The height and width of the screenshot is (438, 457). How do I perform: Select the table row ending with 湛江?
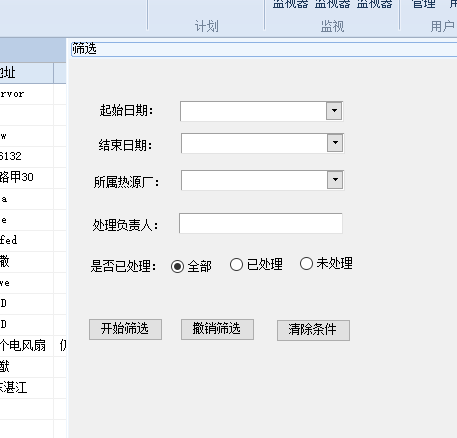pyautogui.click(x=33, y=388)
